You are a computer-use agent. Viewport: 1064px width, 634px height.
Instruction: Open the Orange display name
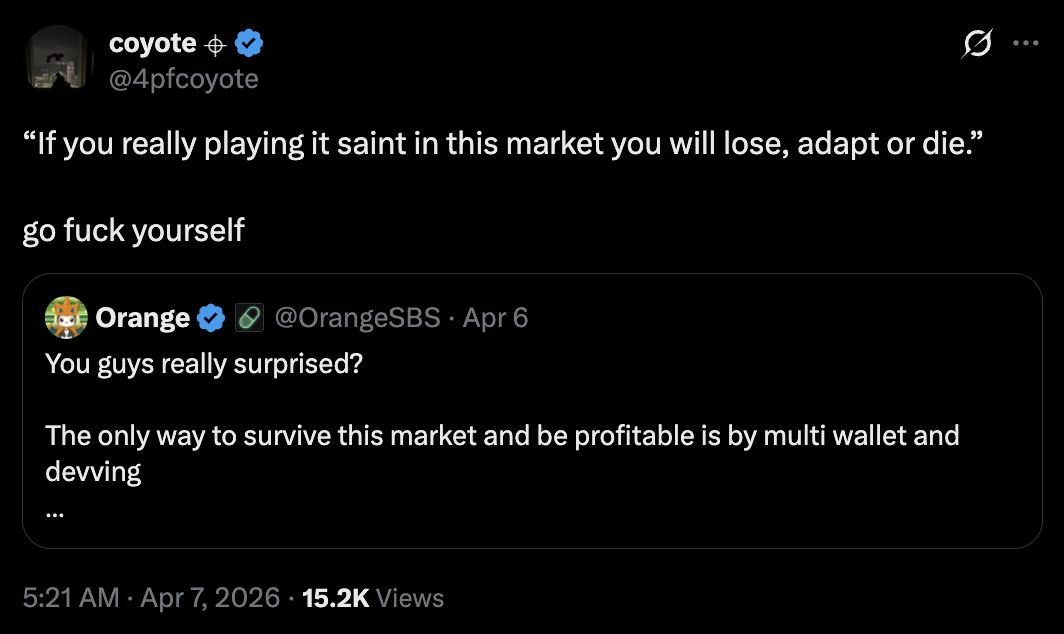pos(143,318)
